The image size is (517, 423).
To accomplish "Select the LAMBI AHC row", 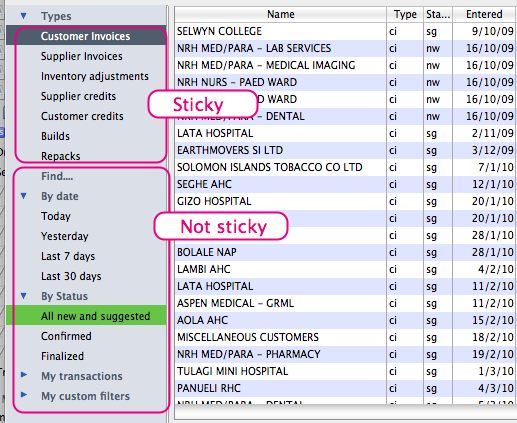I will tap(346, 269).
